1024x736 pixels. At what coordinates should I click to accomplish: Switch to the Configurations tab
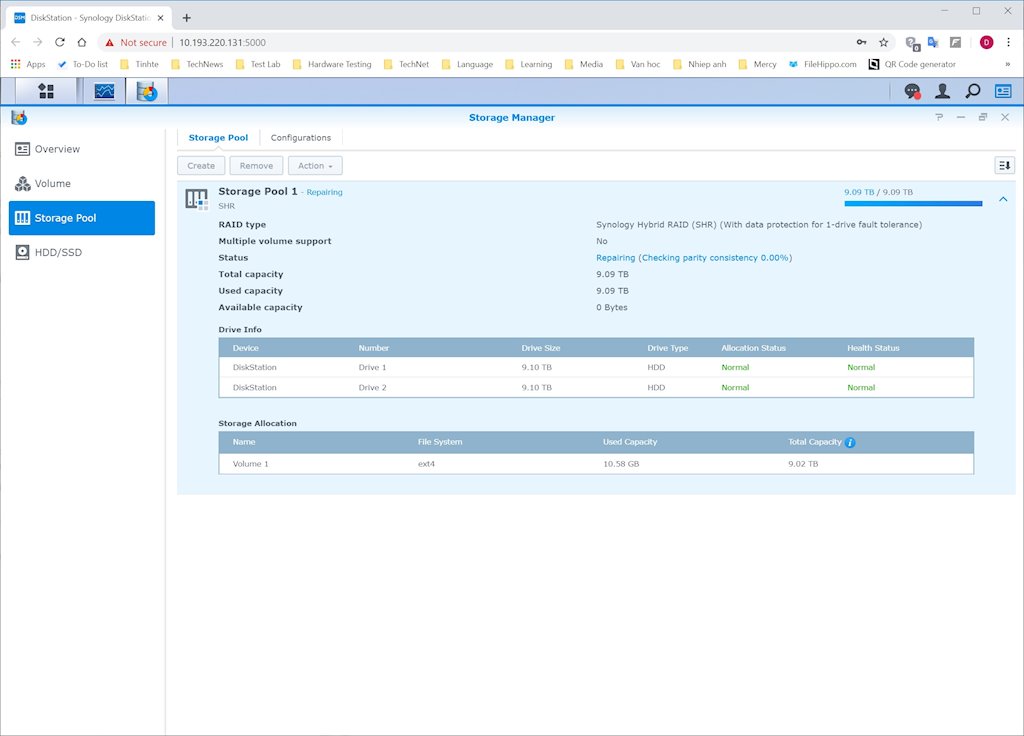301,138
